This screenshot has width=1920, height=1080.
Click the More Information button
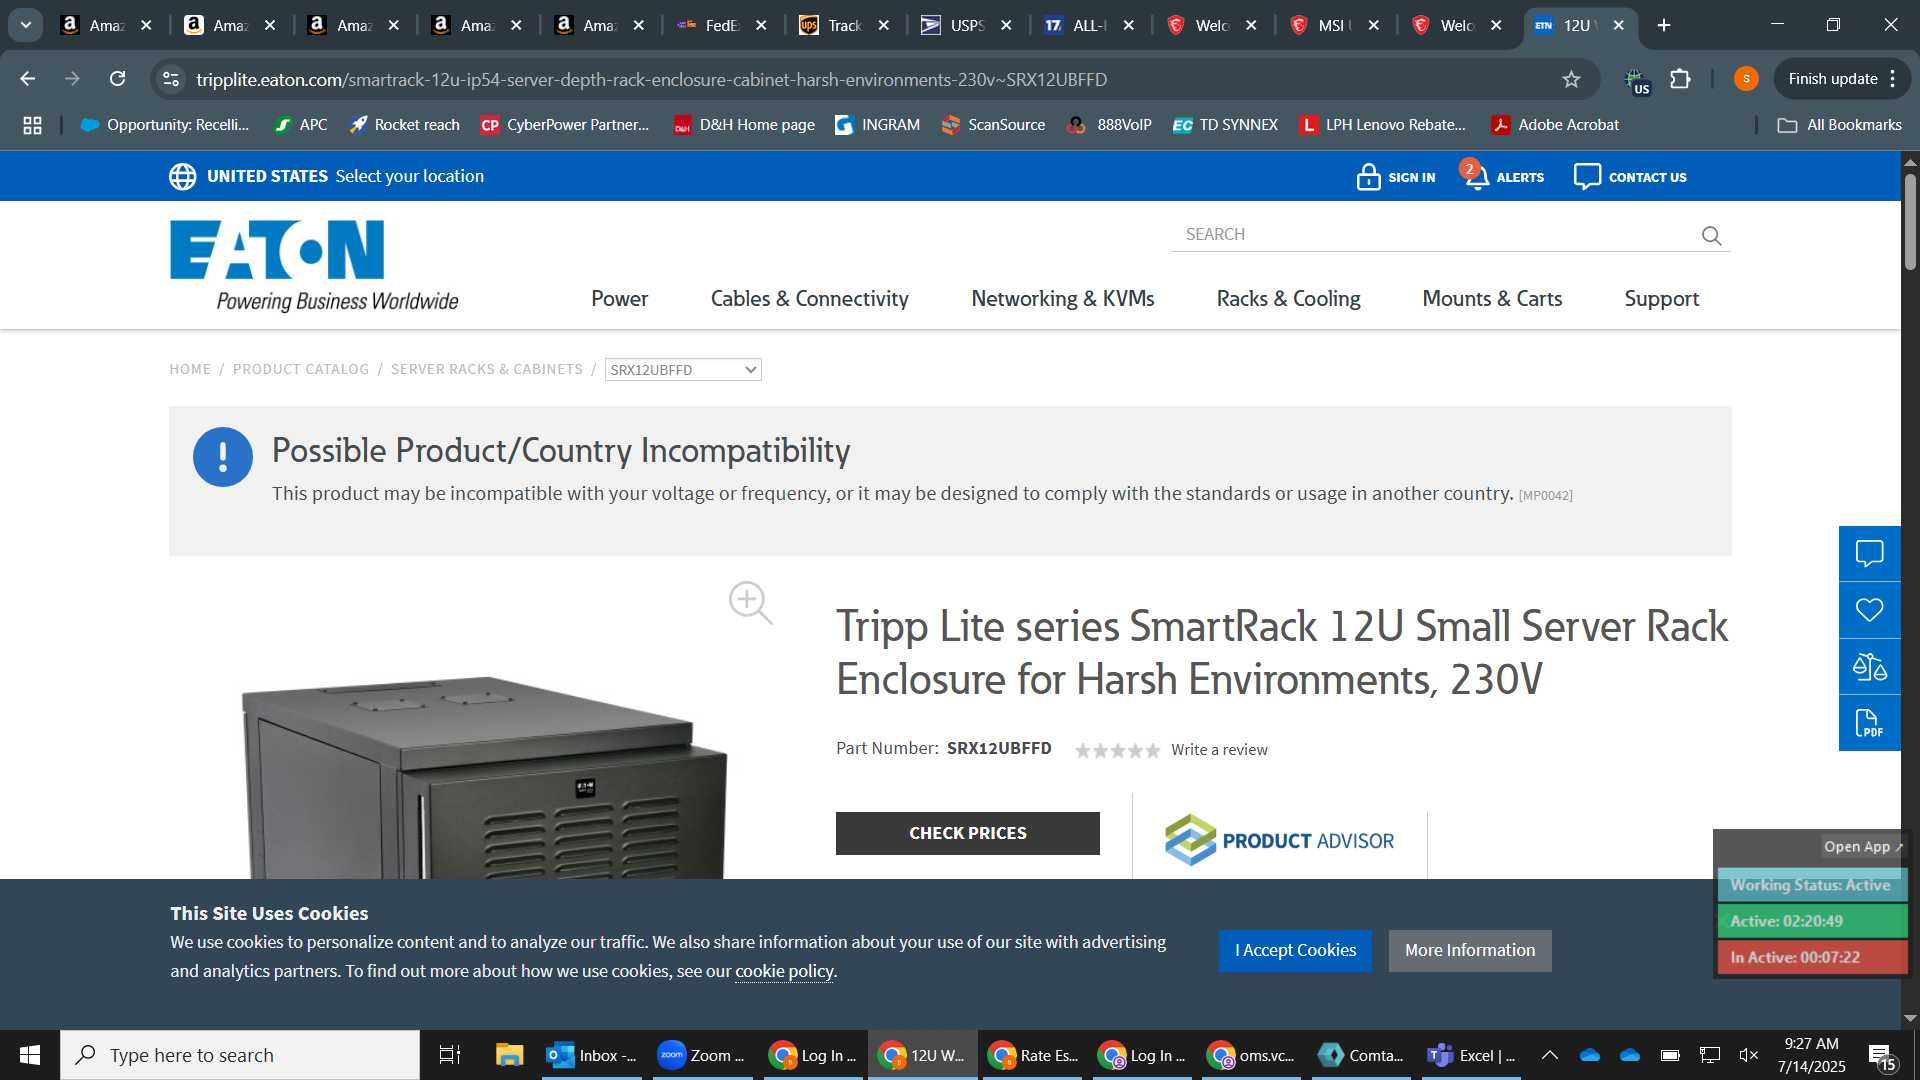click(1470, 950)
